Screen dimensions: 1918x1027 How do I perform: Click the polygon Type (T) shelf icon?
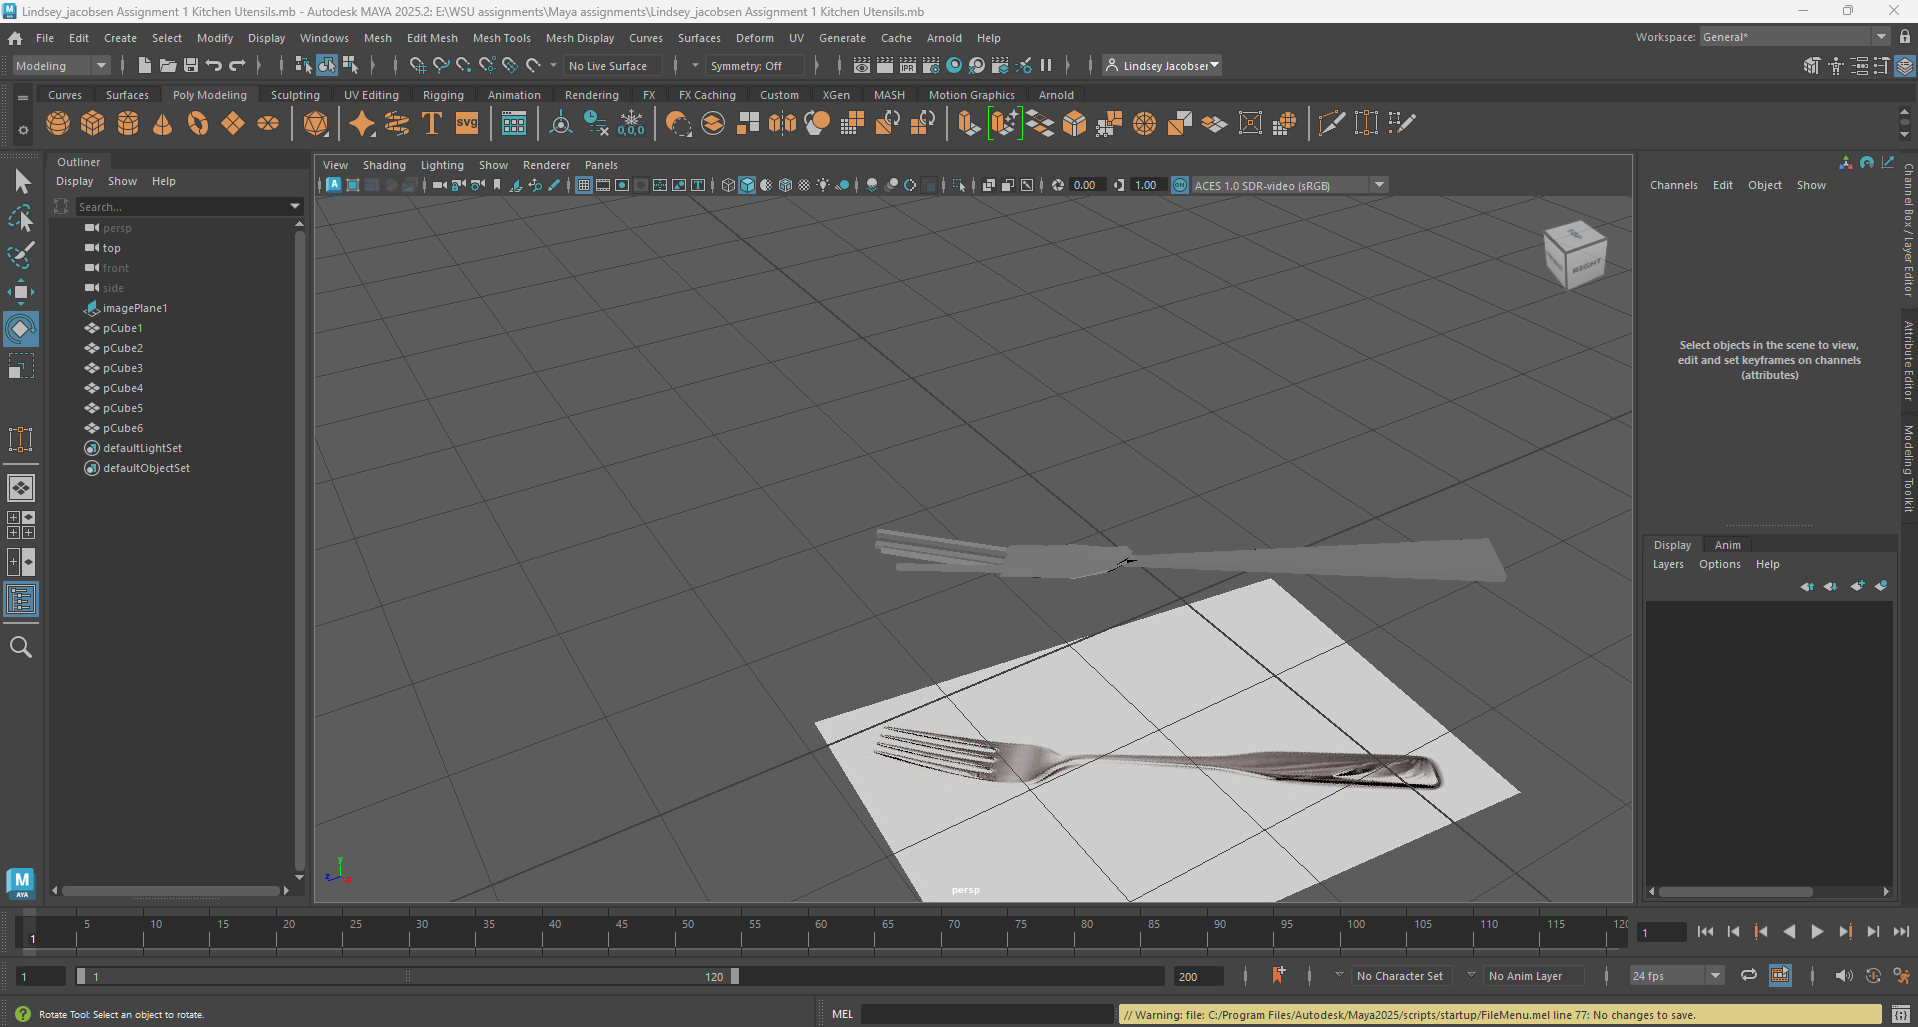(x=431, y=123)
